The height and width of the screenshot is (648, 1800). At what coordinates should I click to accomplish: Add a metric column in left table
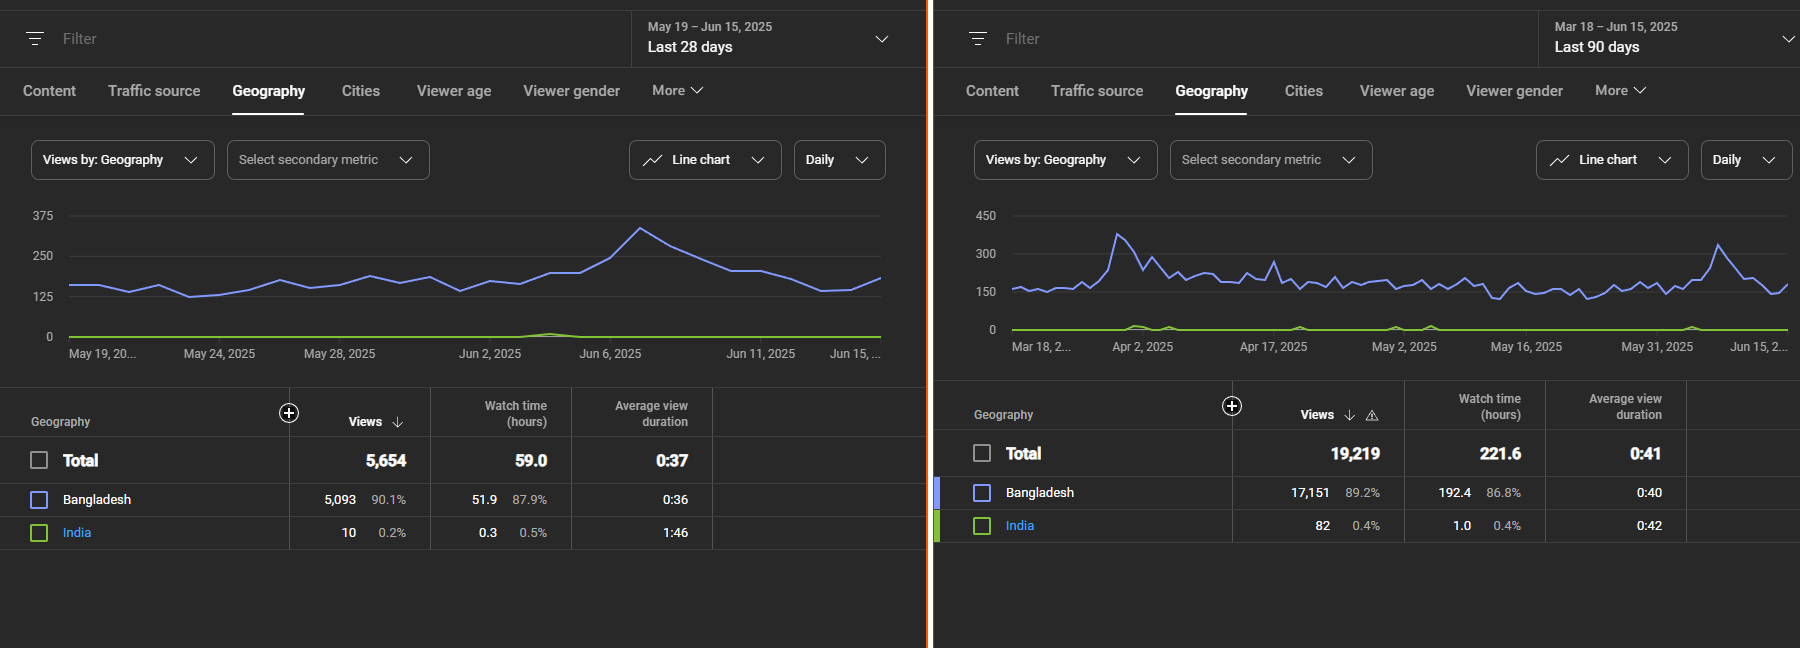point(289,413)
